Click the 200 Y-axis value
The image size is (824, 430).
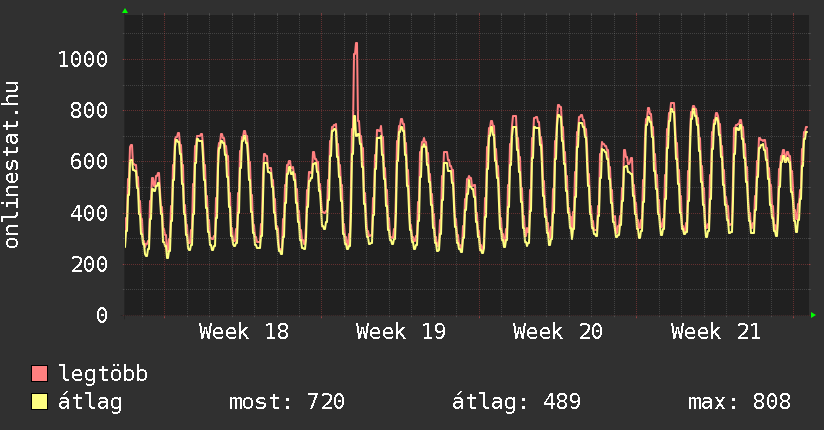[x=89, y=264]
